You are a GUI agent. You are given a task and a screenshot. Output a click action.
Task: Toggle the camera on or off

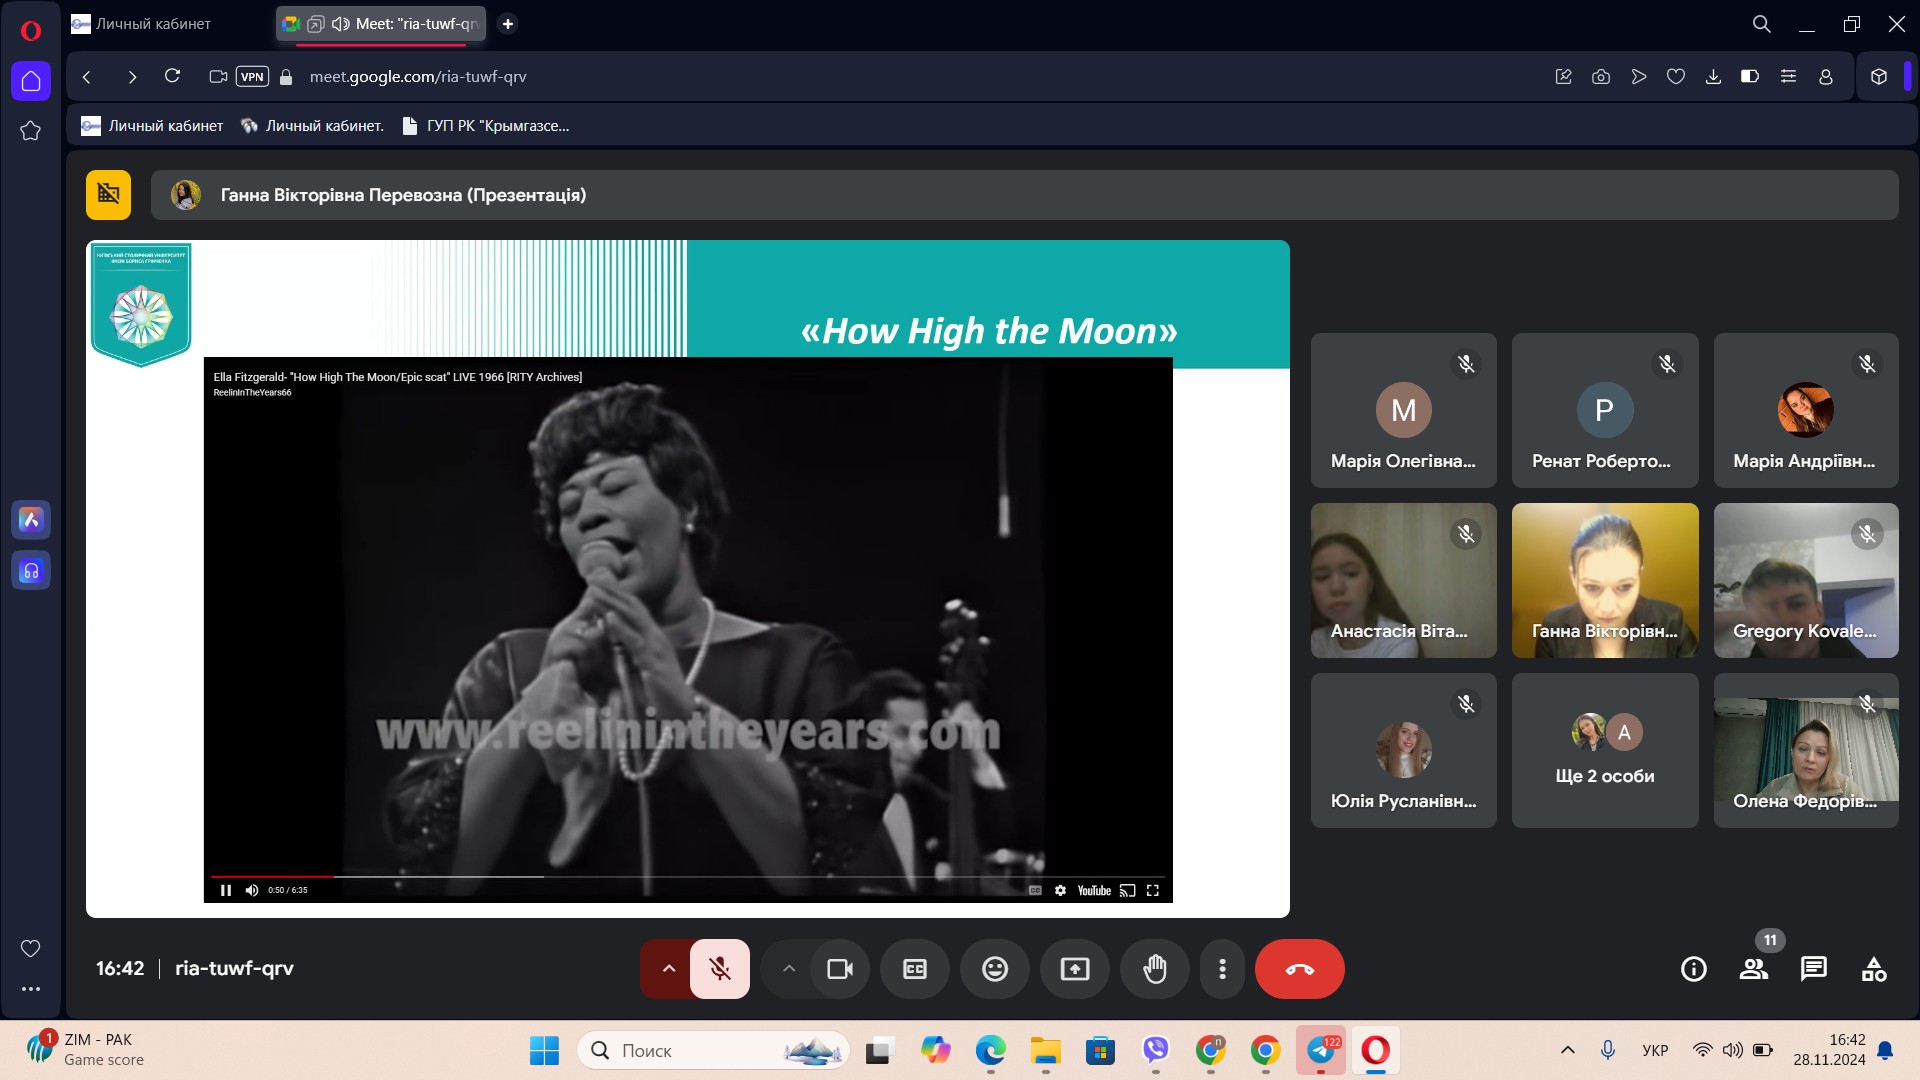[839, 968]
